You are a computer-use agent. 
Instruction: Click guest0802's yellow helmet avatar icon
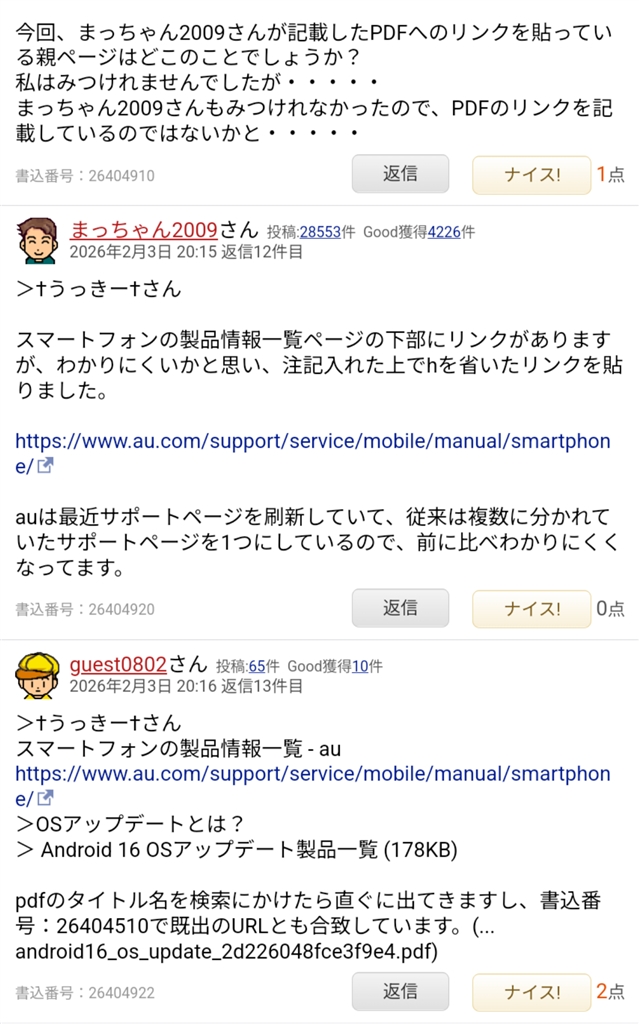[x=37, y=675]
